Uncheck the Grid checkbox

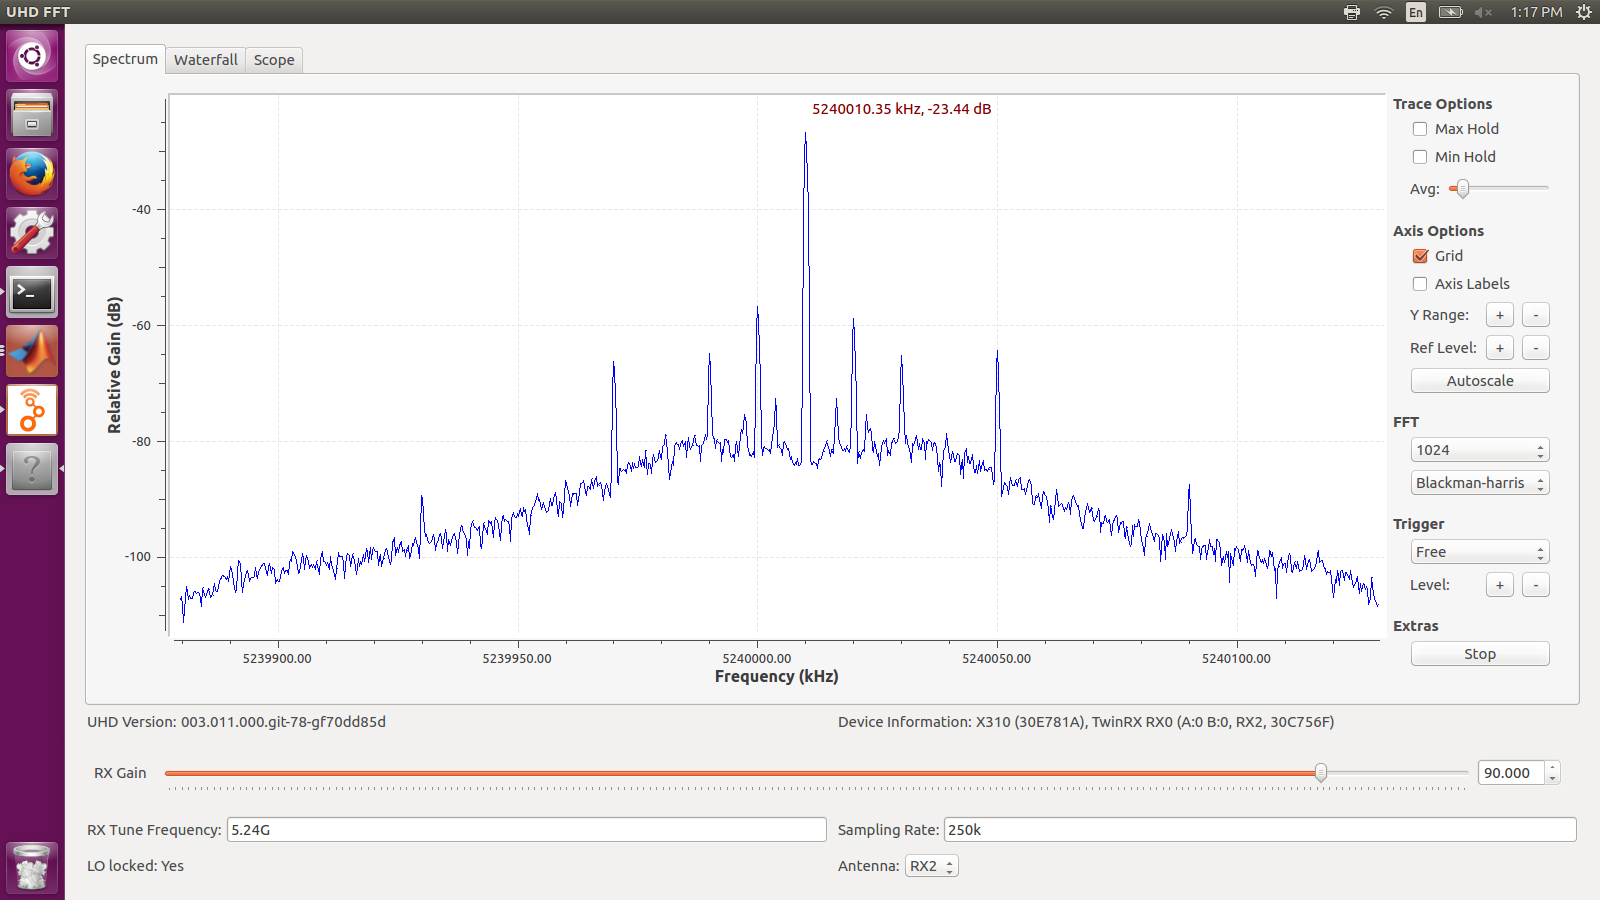1420,256
